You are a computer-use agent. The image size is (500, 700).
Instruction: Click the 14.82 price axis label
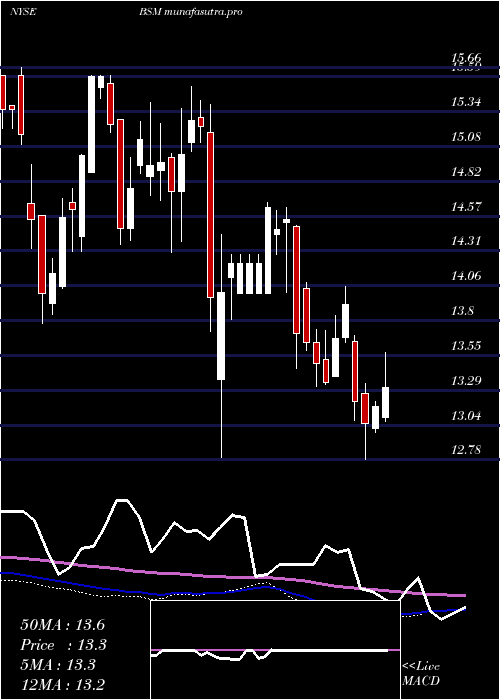466,171
